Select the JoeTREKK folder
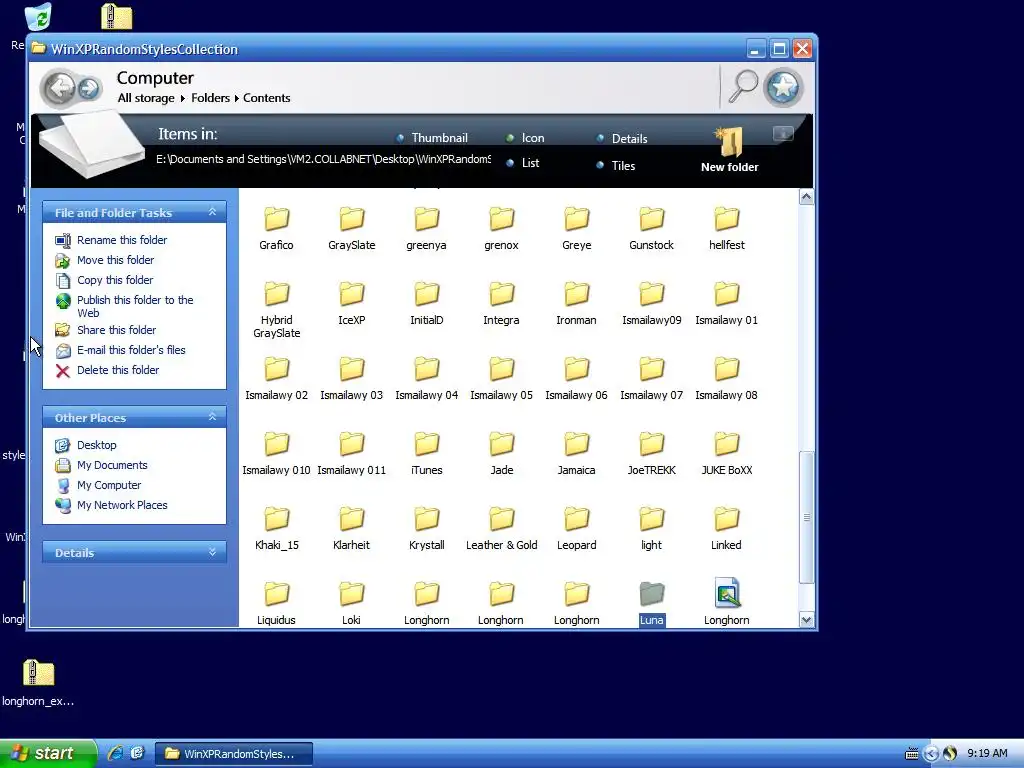 652,454
